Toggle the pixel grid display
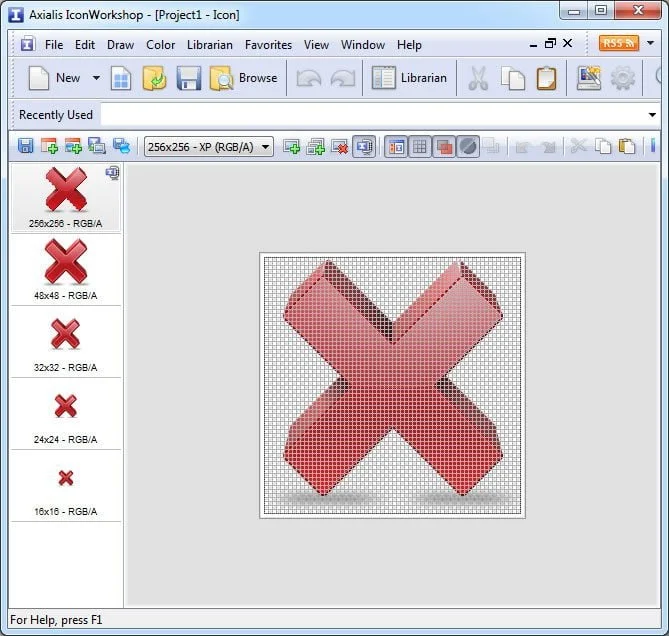Image resolution: width=669 pixels, height=636 pixels. point(420,147)
